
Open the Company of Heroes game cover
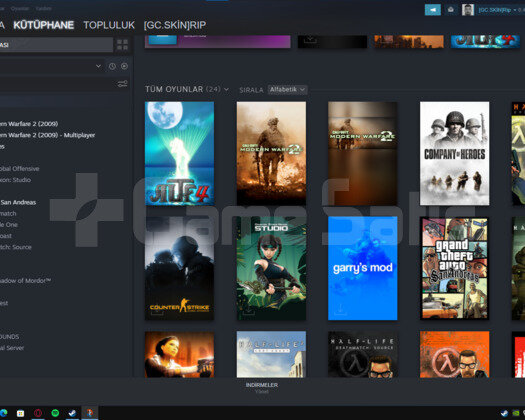[454, 153]
